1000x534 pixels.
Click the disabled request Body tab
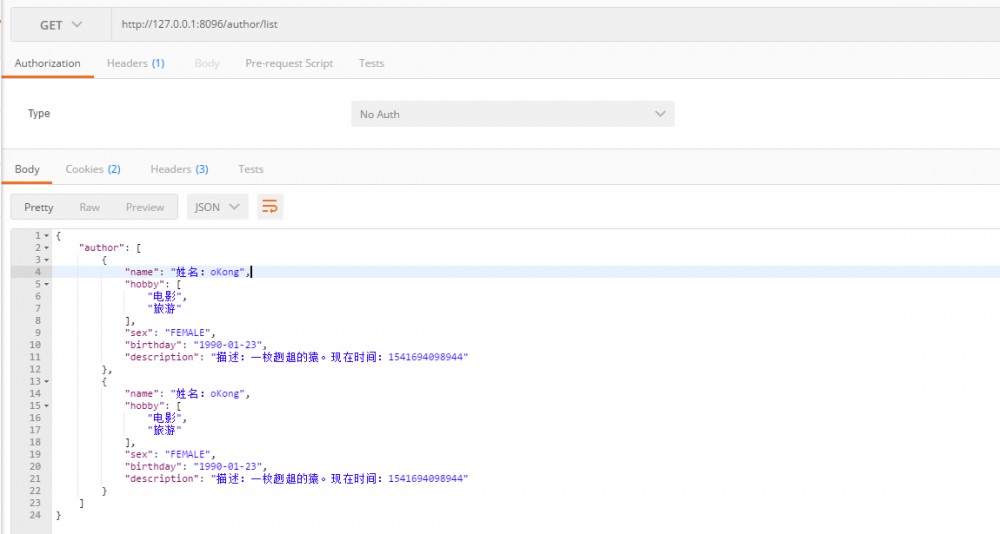point(207,63)
